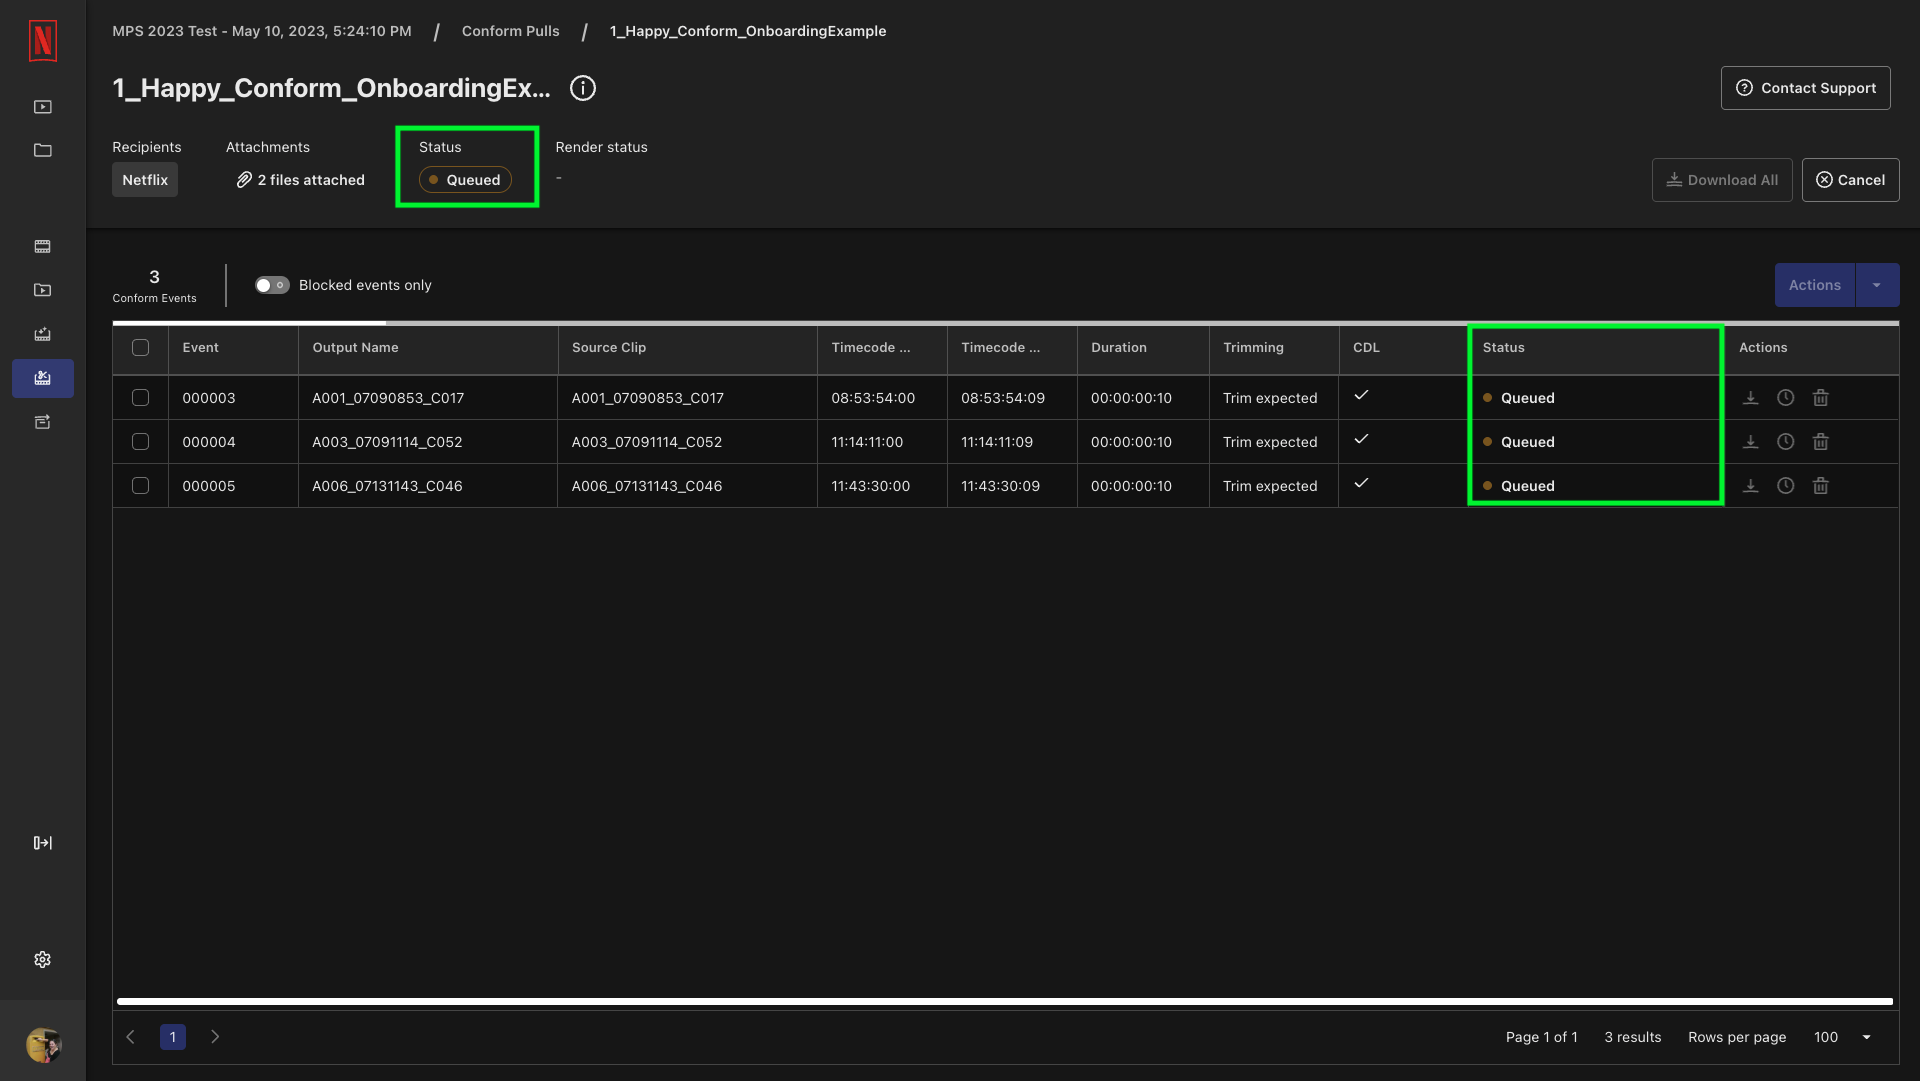Click Trim expected for event 000004
The image size is (1920, 1081).
pos(1270,442)
